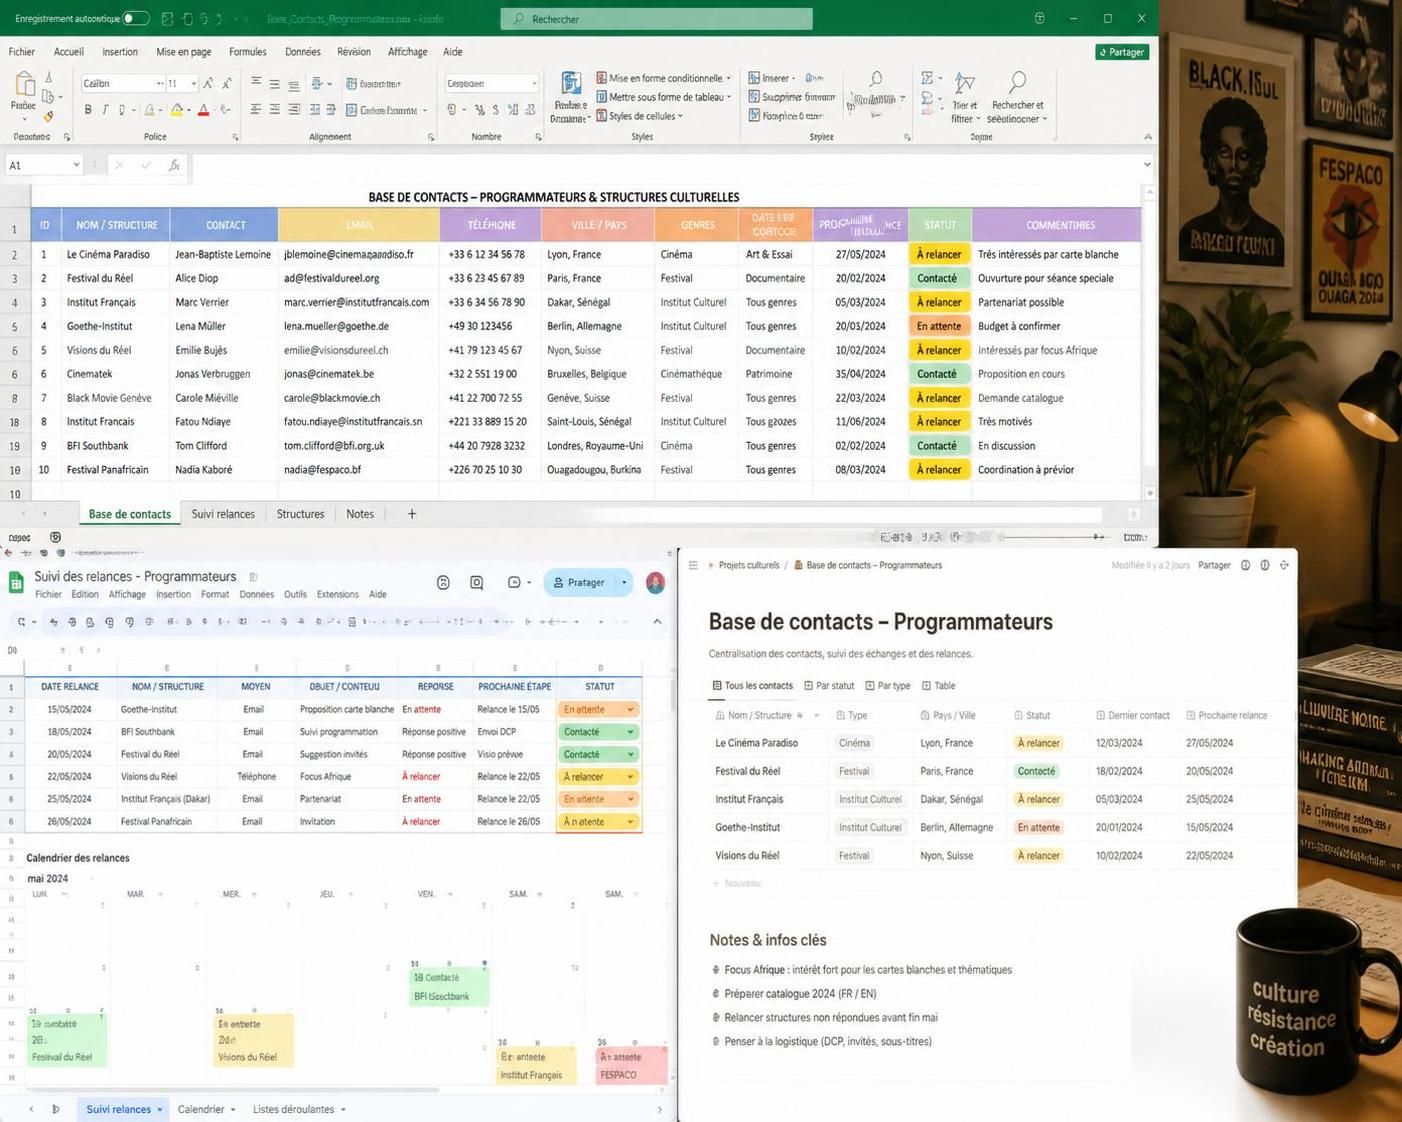The image size is (1402, 1122).
Task: Open the number format dropdown in Excel
Action: 534,84
